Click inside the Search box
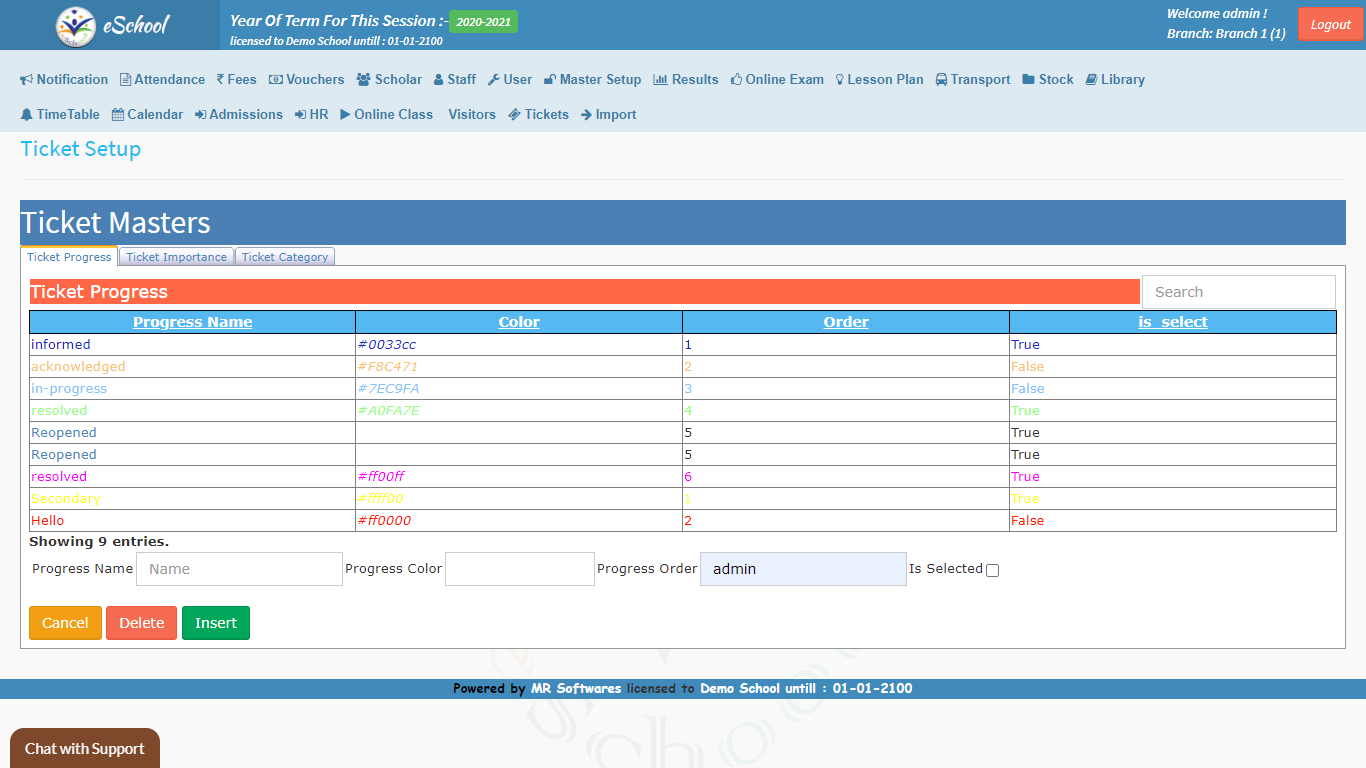The width and height of the screenshot is (1366, 768). tap(1237, 291)
